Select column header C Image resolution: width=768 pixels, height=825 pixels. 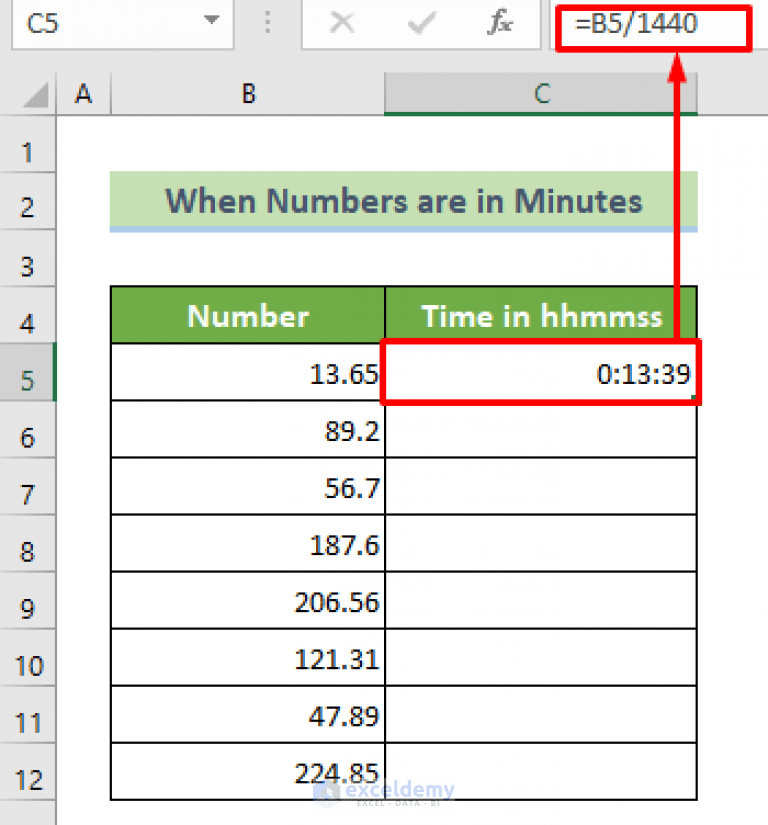(x=540, y=93)
